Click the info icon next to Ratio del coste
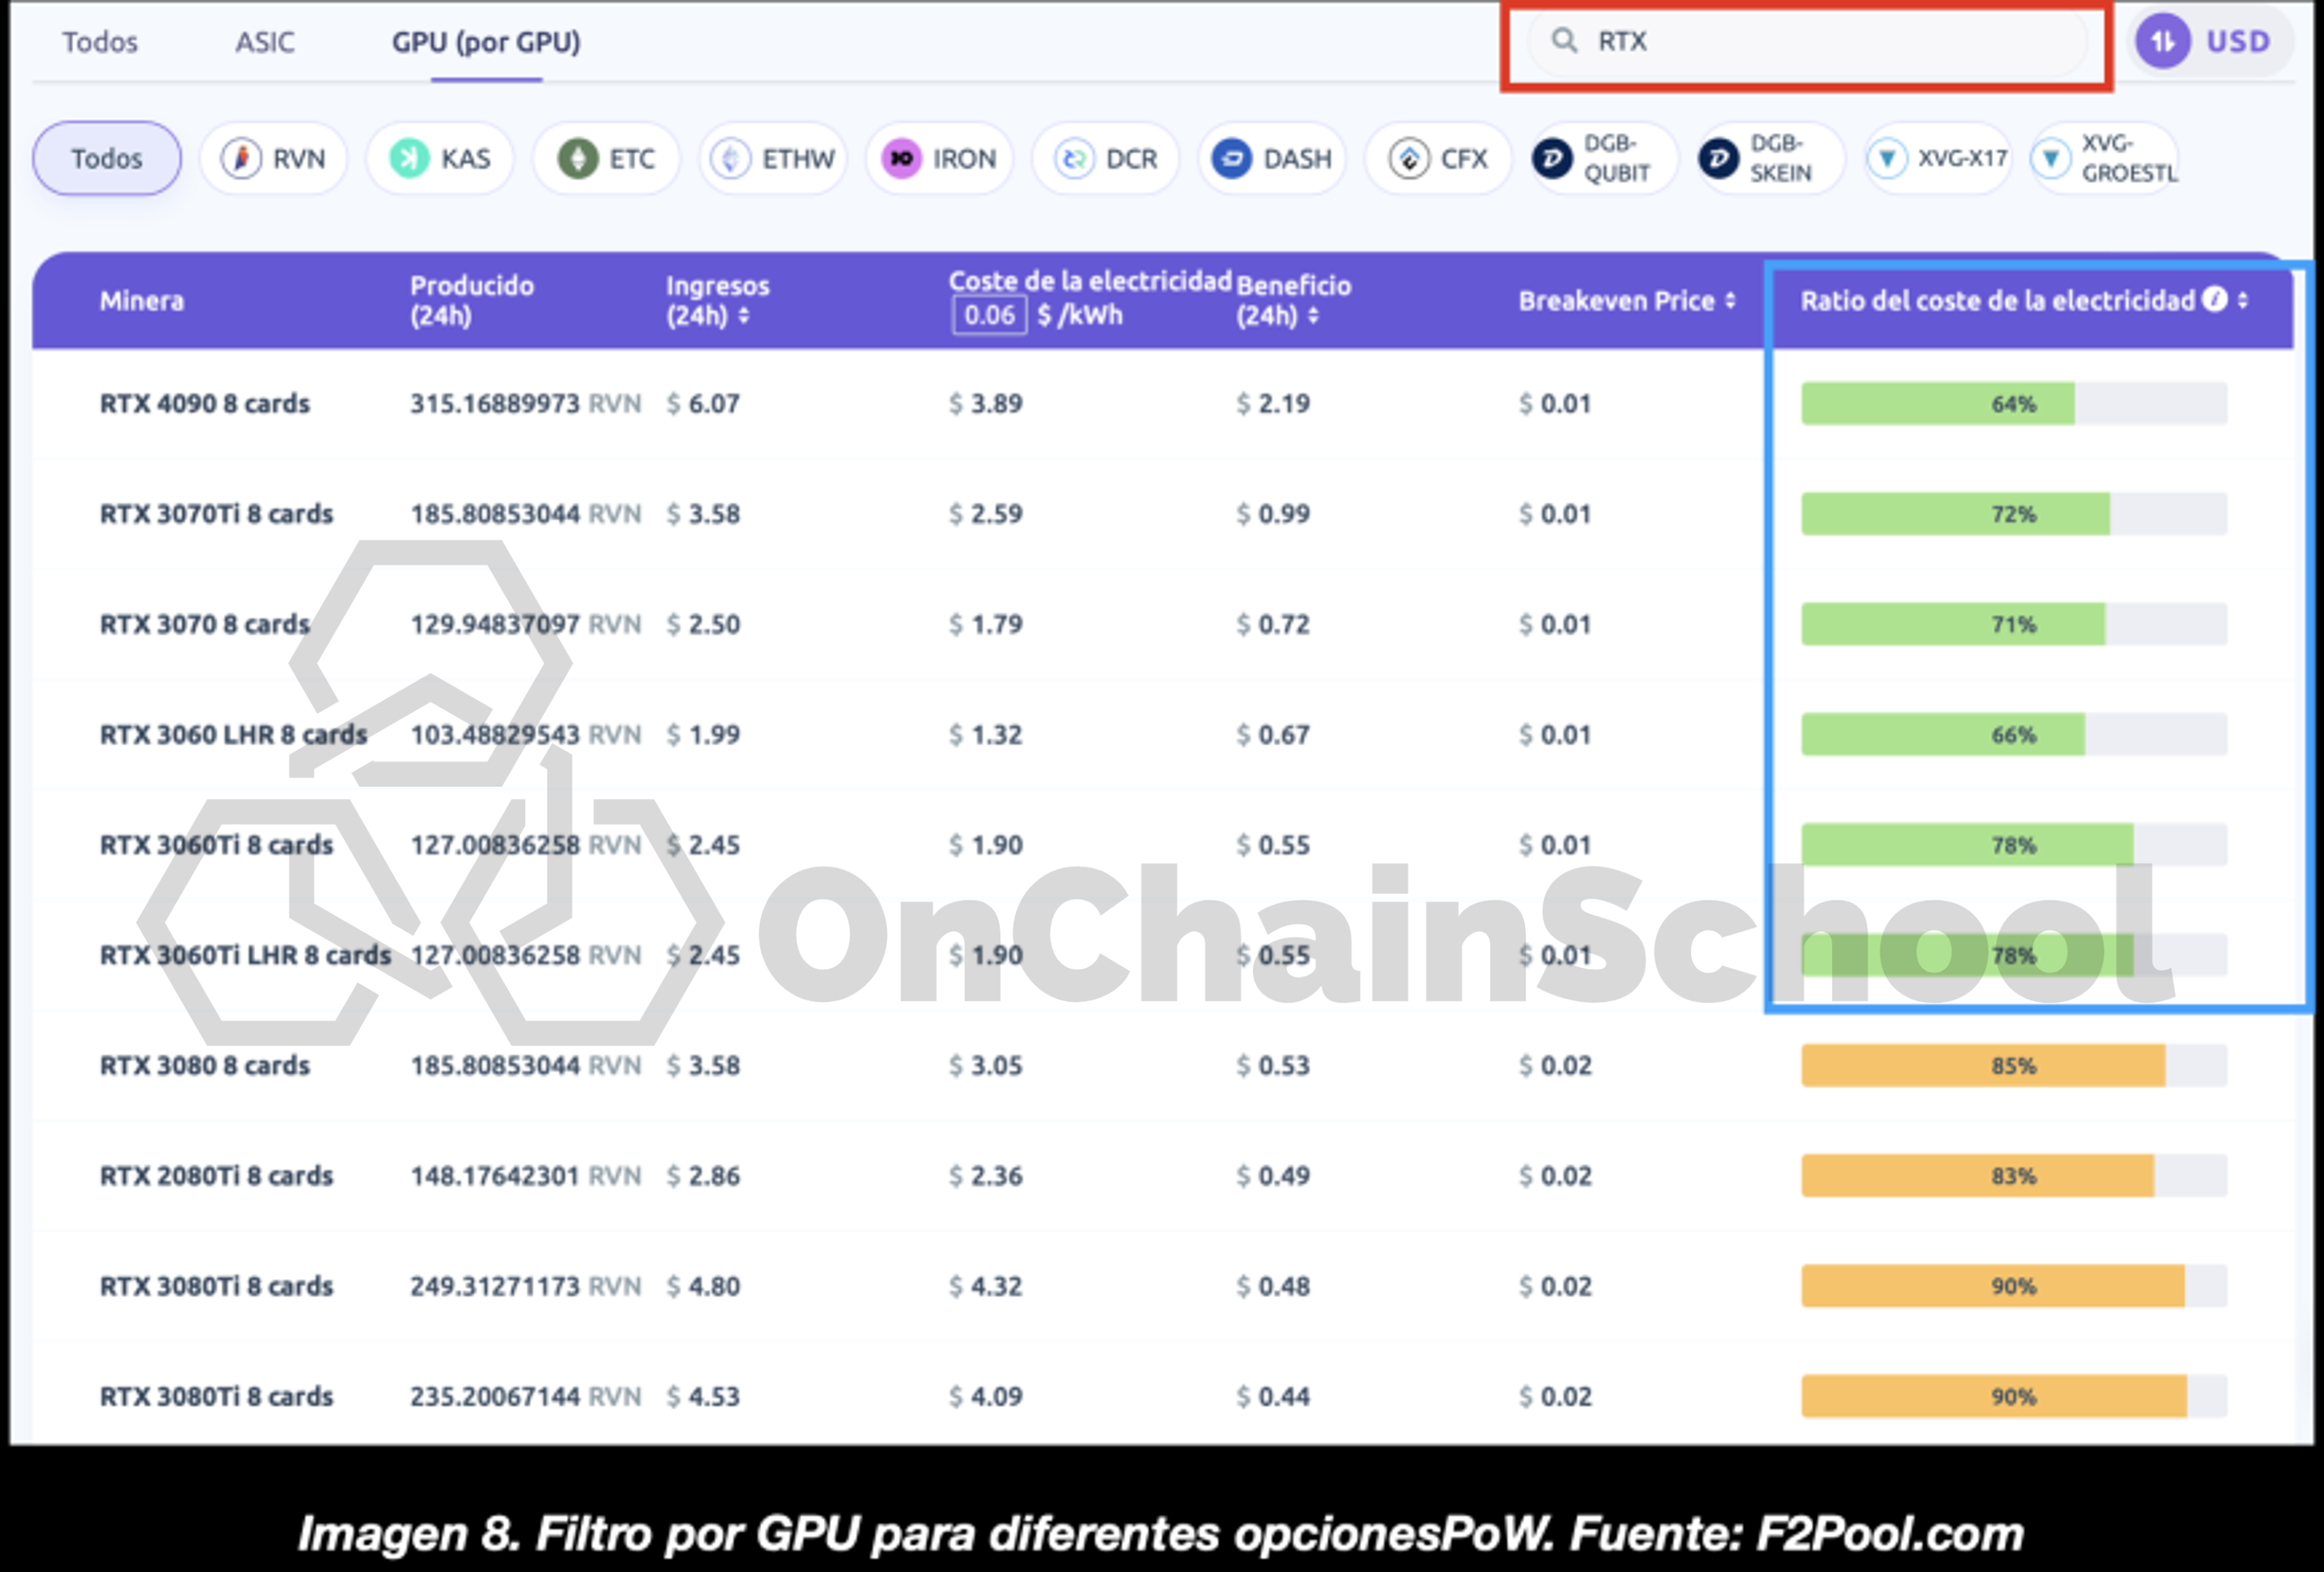 pos(2215,299)
